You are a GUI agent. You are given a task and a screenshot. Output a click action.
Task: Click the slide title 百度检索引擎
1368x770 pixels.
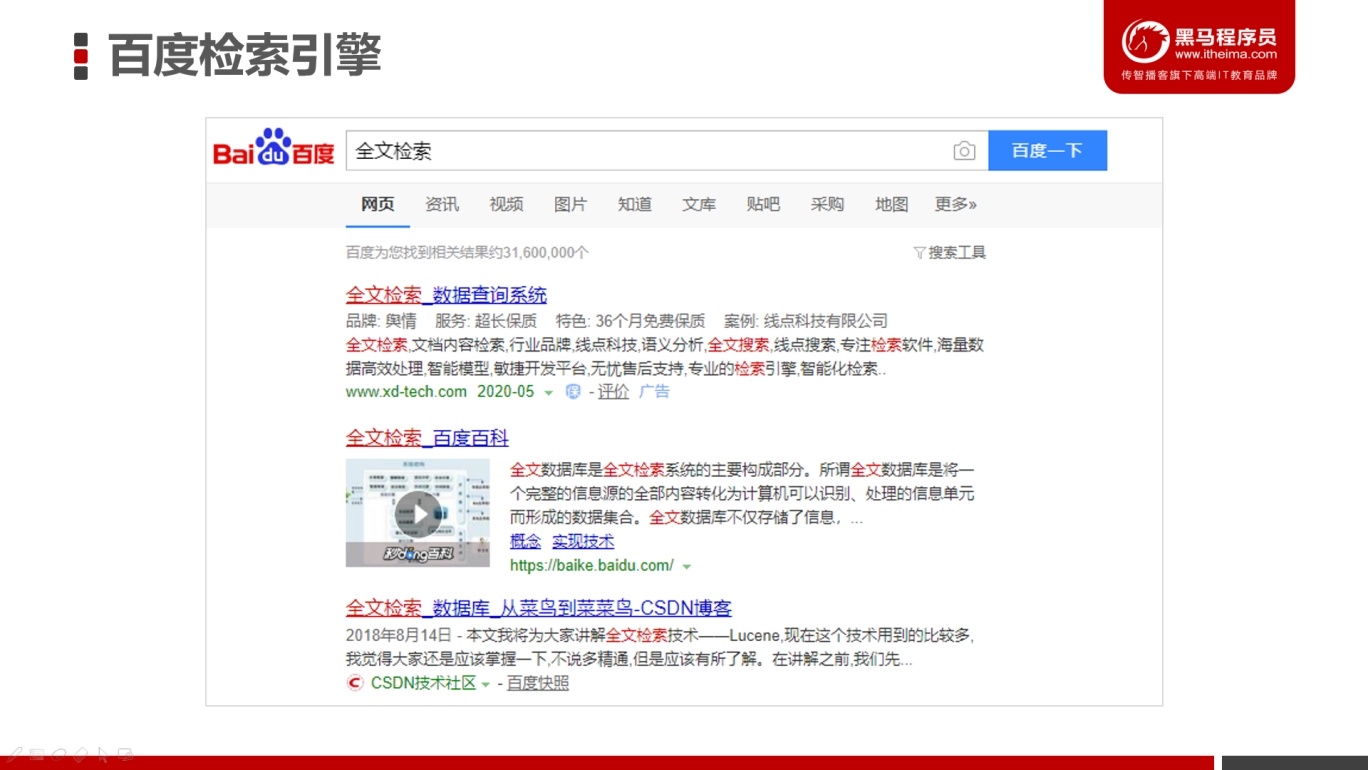244,55
